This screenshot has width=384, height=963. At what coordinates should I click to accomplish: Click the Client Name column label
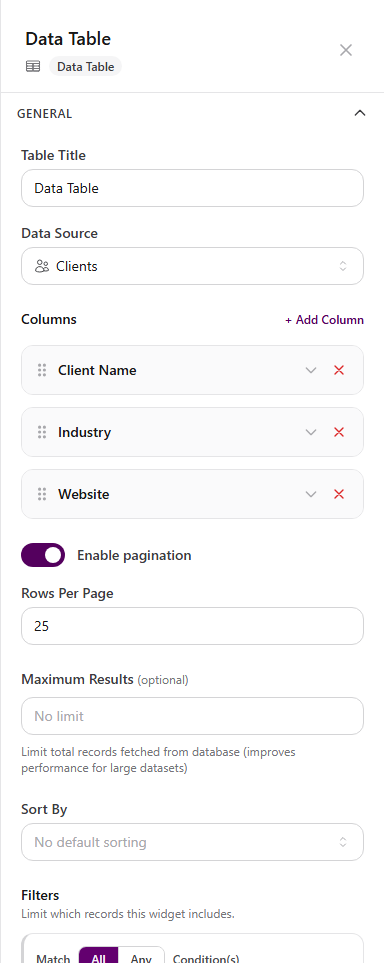[x=97, y=370]
